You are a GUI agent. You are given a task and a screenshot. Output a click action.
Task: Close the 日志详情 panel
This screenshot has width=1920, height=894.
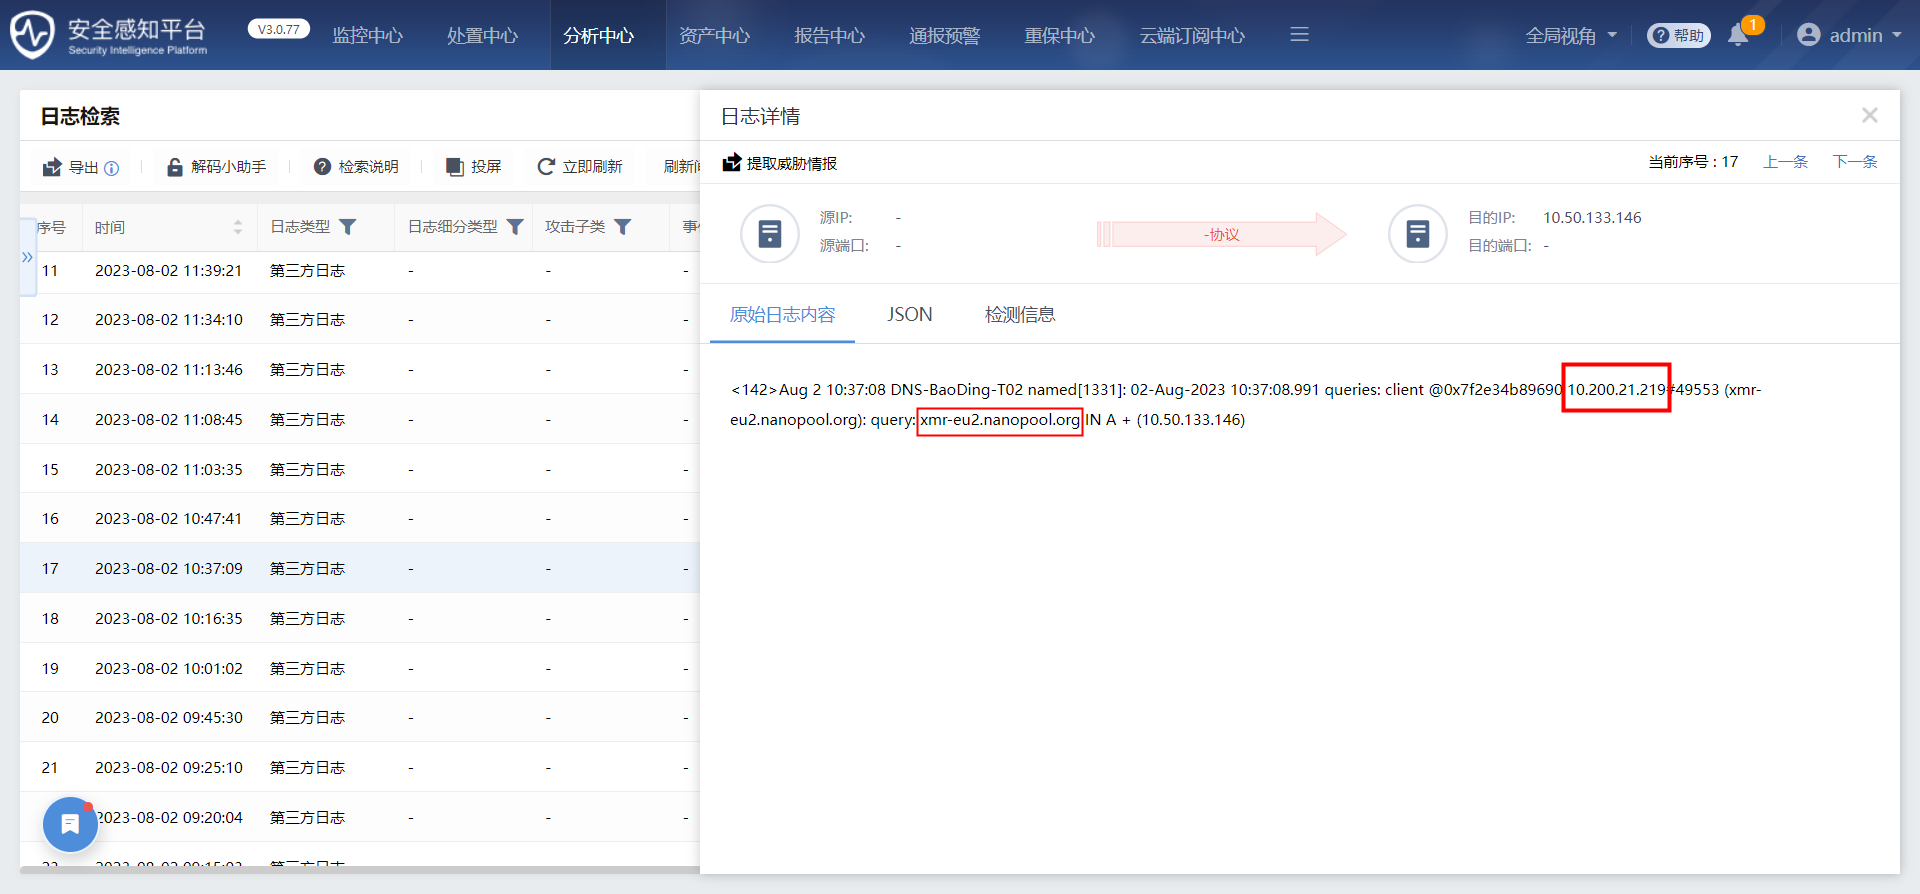[1869, 116]
